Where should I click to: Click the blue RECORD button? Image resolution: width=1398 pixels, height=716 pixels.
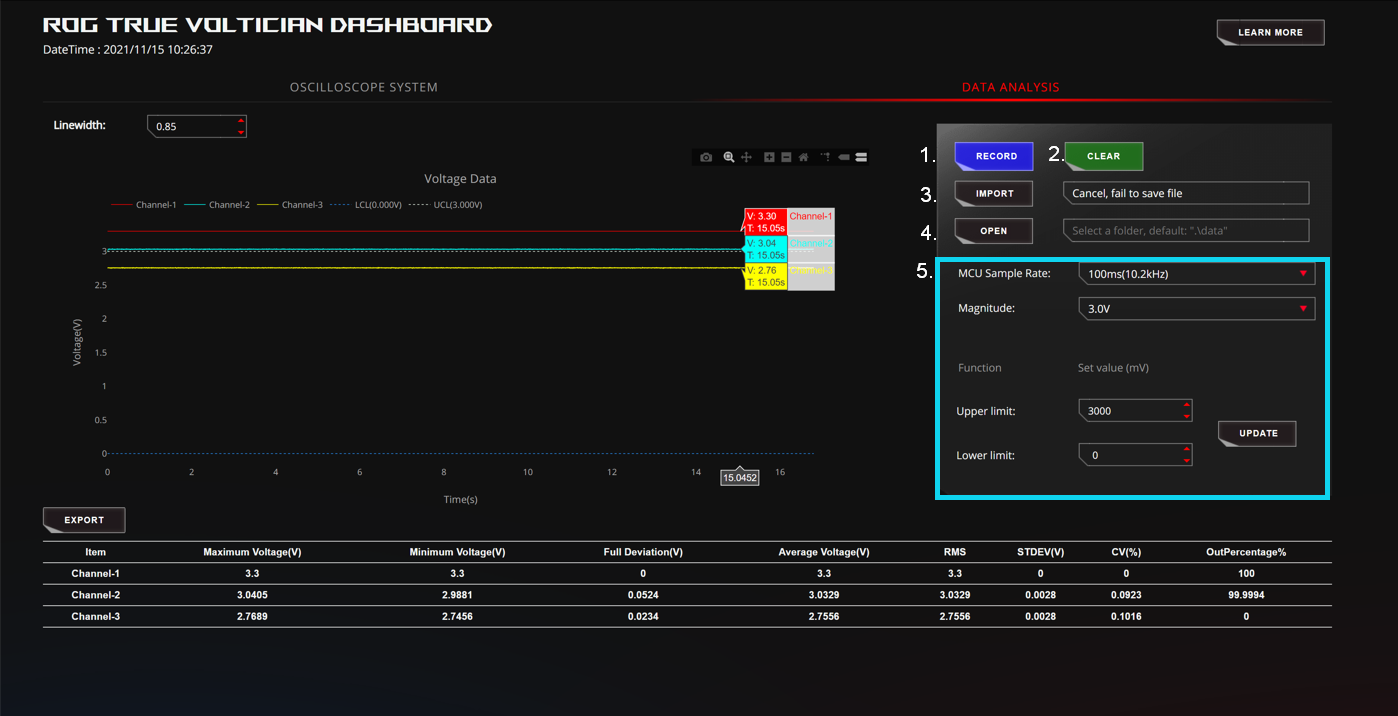tap(996, 156)
